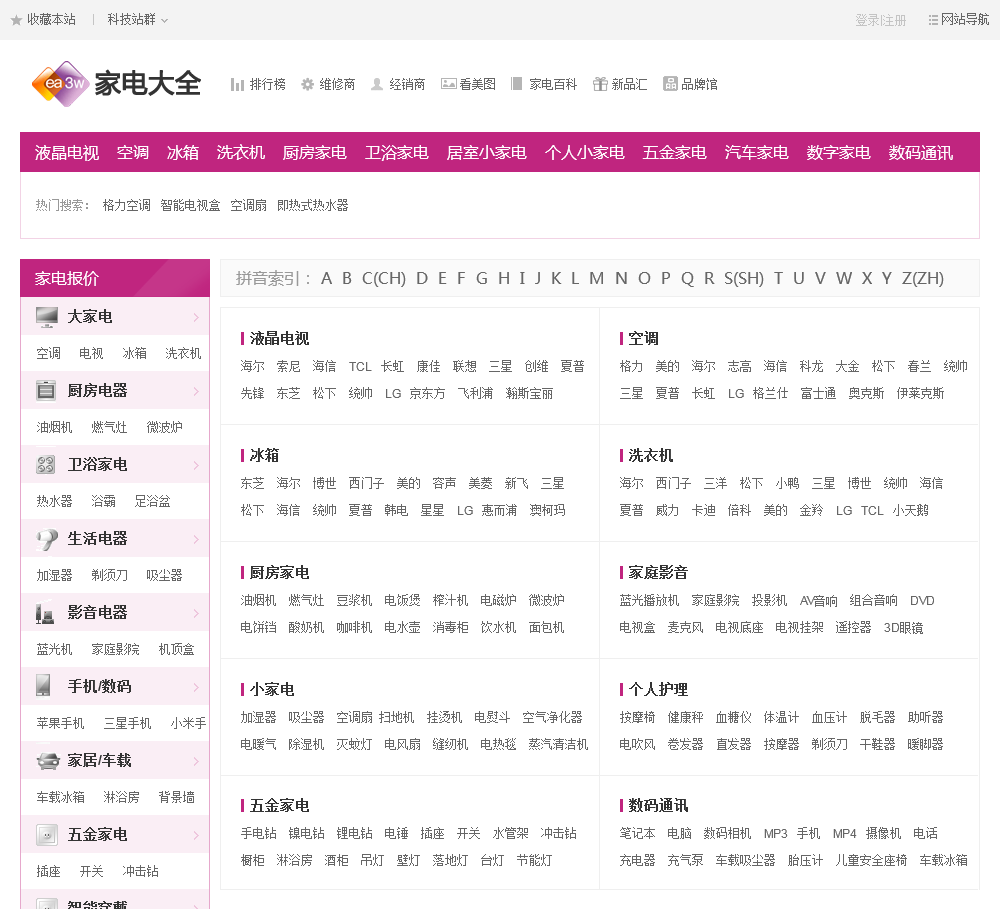Click 索尼 under 液晶电视
The width and height of the screenshot is (1000, 909).
click(288, 366)
